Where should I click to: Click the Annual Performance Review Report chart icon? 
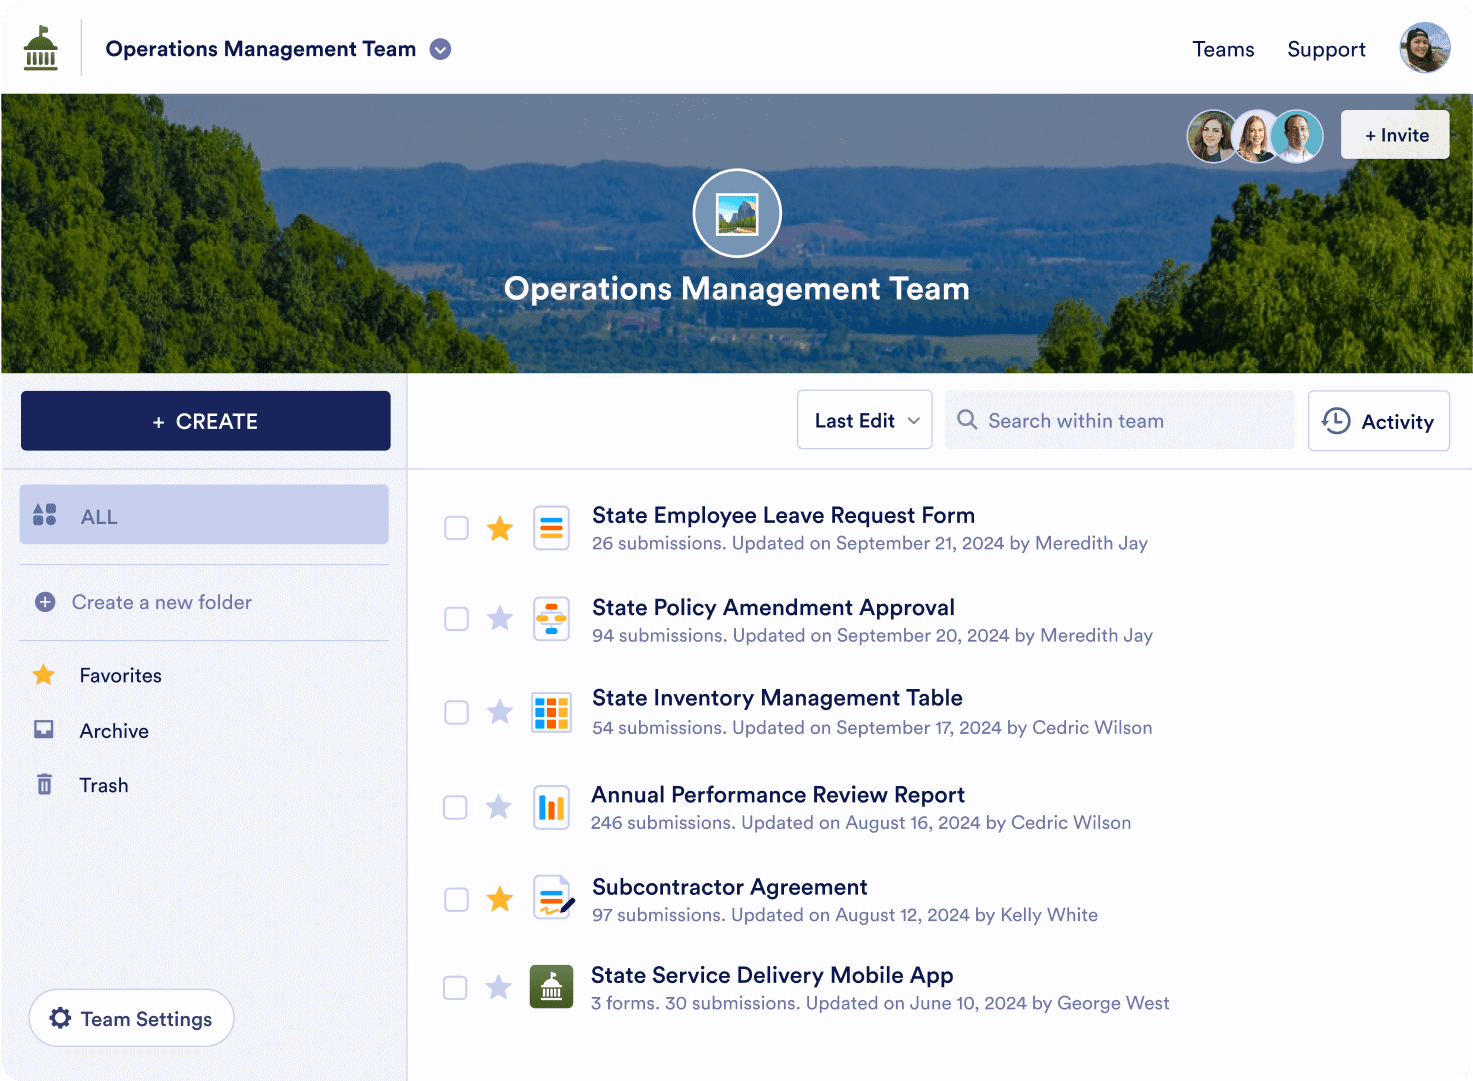click(551, 807)
